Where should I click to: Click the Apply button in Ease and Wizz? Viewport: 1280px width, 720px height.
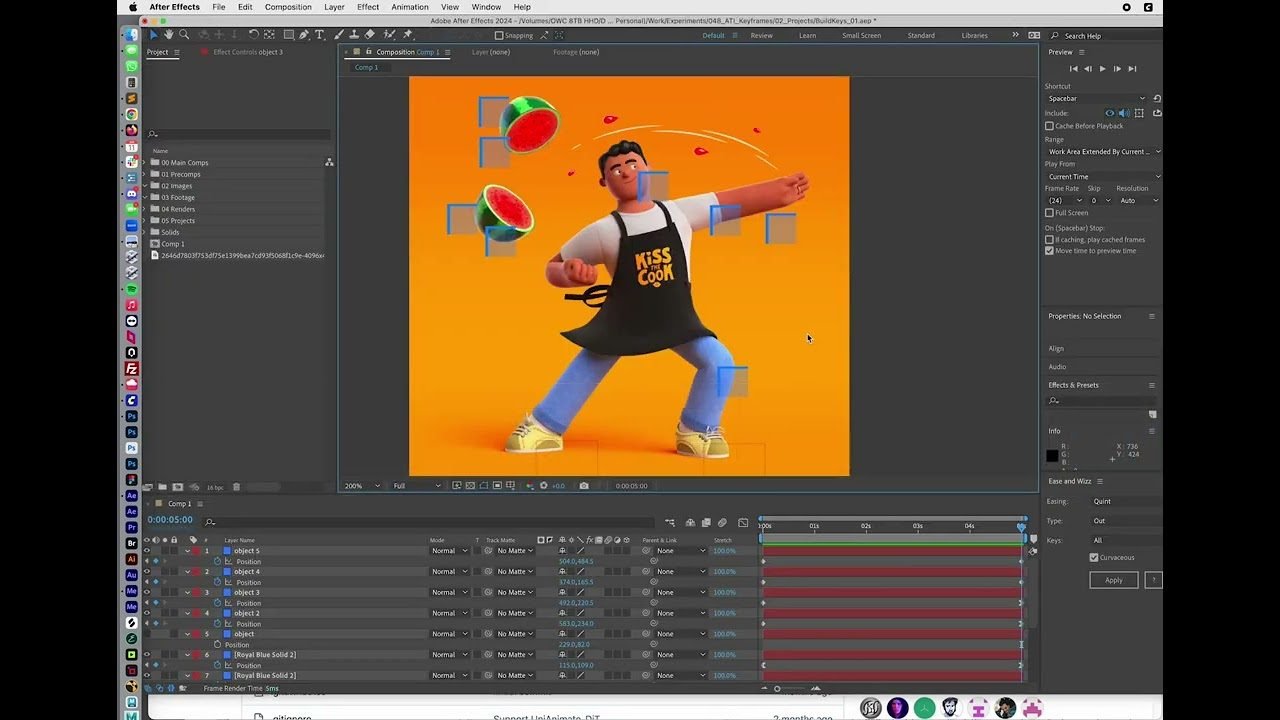pos(1113,580)
